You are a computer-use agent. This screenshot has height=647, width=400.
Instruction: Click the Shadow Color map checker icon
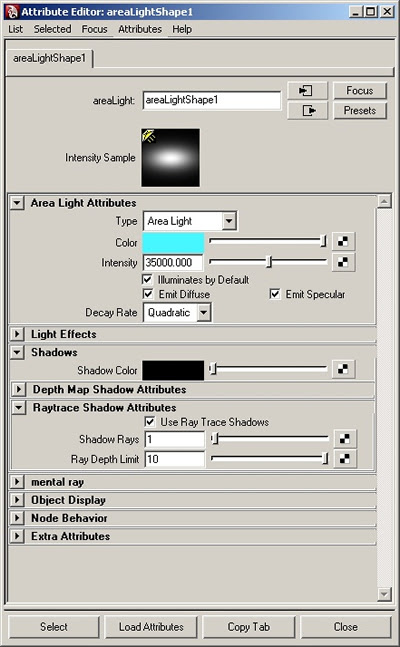point(343,369)
